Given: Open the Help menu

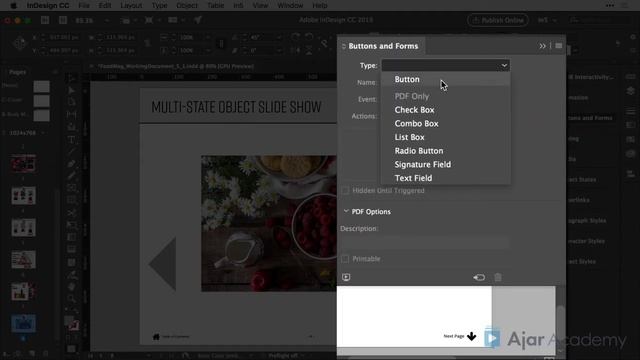Looking at the screenshot, I should [x=320, y=5].
